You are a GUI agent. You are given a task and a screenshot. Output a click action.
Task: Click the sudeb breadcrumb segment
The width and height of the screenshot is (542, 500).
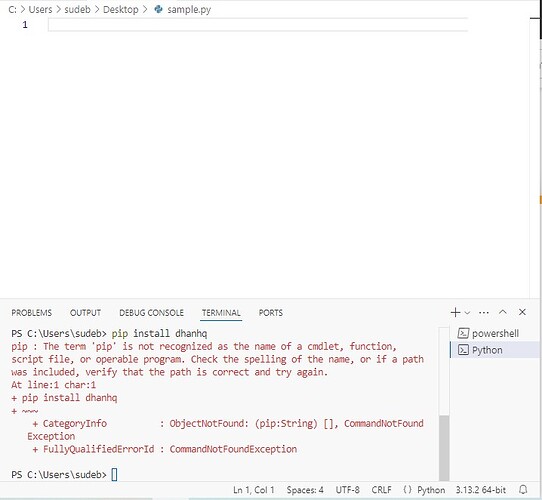77,9
